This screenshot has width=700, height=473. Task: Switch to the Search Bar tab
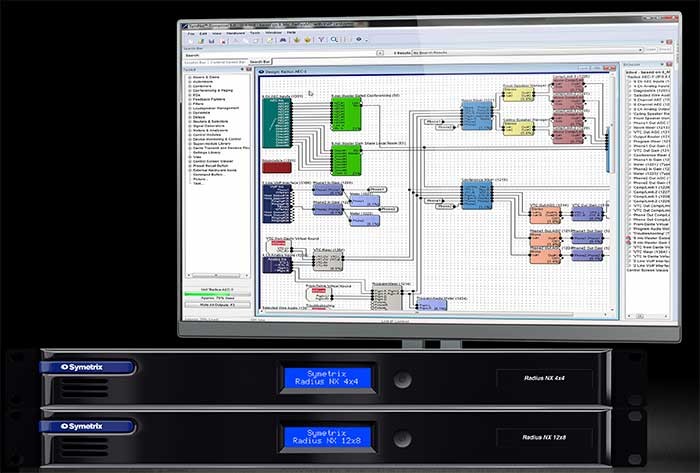click(x=259, y=62)
